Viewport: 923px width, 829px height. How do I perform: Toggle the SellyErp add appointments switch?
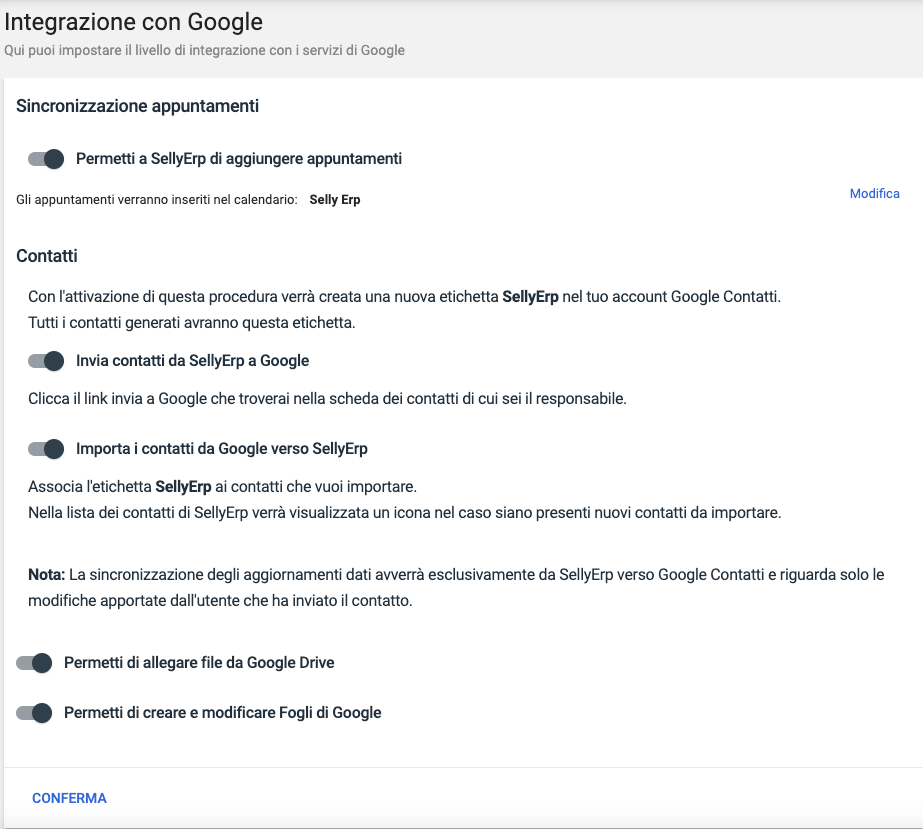coord(46,159)
